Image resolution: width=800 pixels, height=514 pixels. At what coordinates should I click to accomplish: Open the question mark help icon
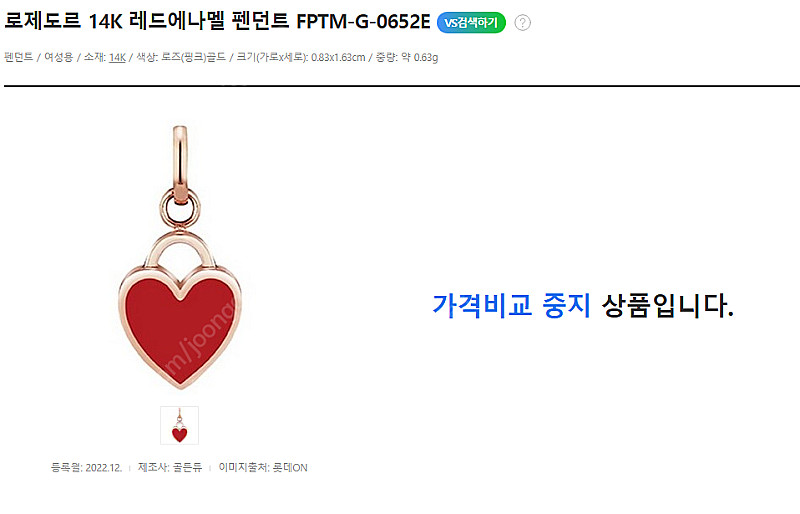[522, 23]
